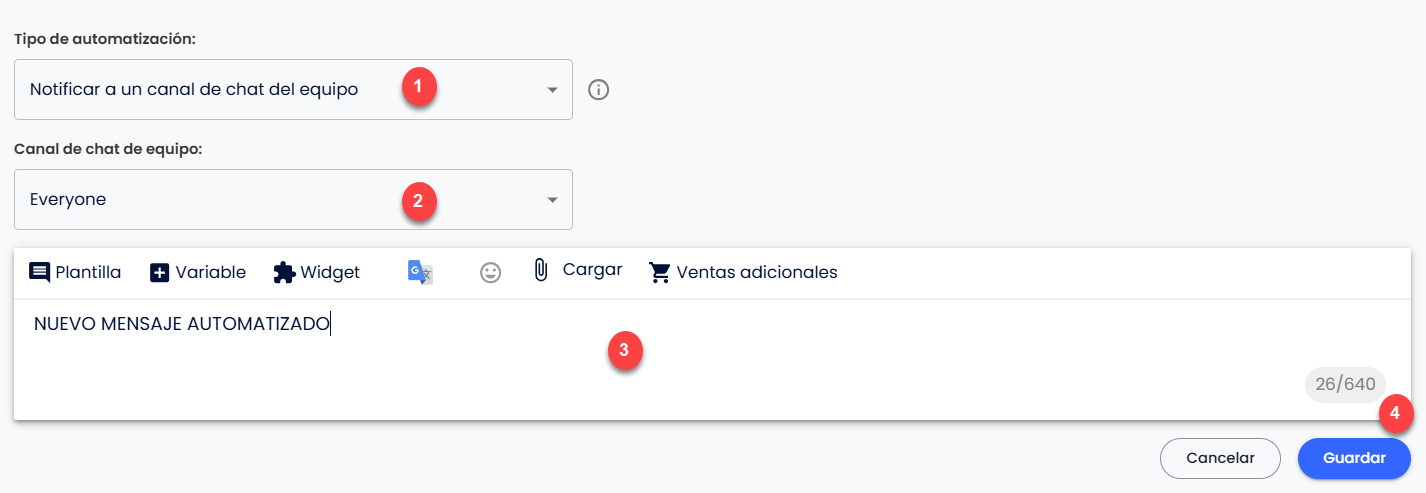Image resolution: width=1426 pixels, height=493 pixels.
Task: Click the red step marker number 3
Action: [624, 351]
